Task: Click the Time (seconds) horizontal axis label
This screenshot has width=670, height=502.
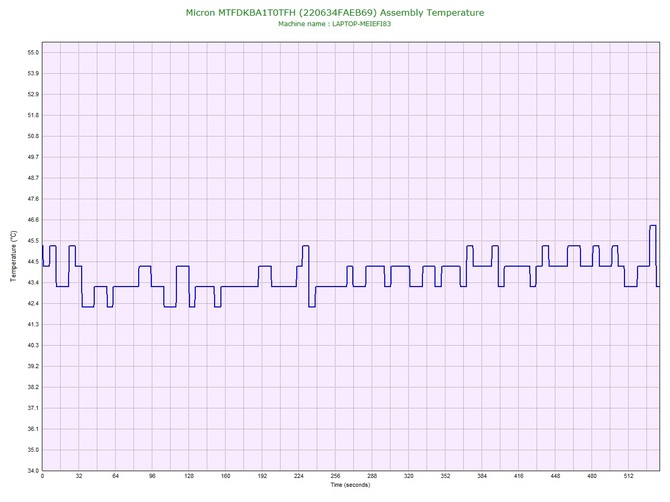Action: coord(350,485)
